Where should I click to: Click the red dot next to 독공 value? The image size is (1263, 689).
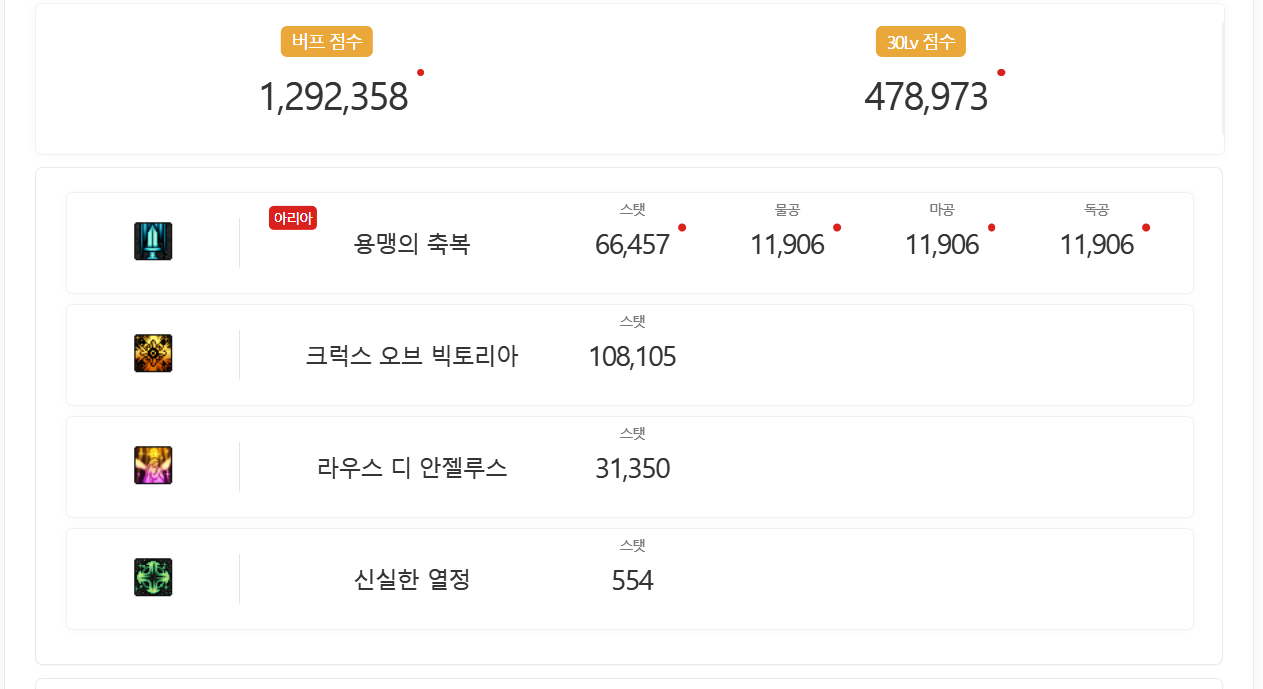pos(1146,227)
